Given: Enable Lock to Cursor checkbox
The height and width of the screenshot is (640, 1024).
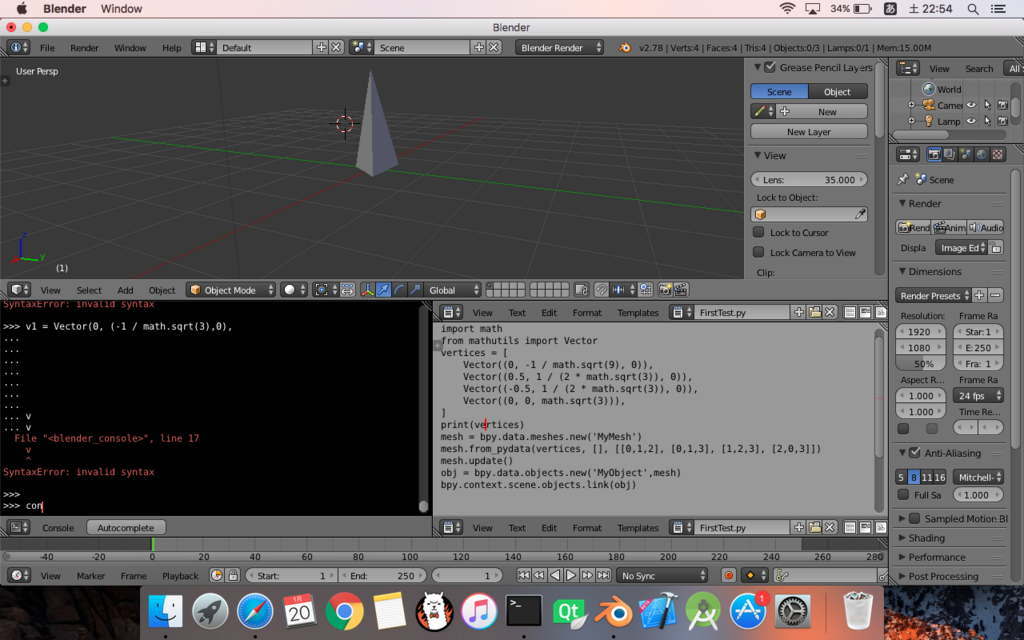Looking at the screenshot, I should [x=759, y=232].
